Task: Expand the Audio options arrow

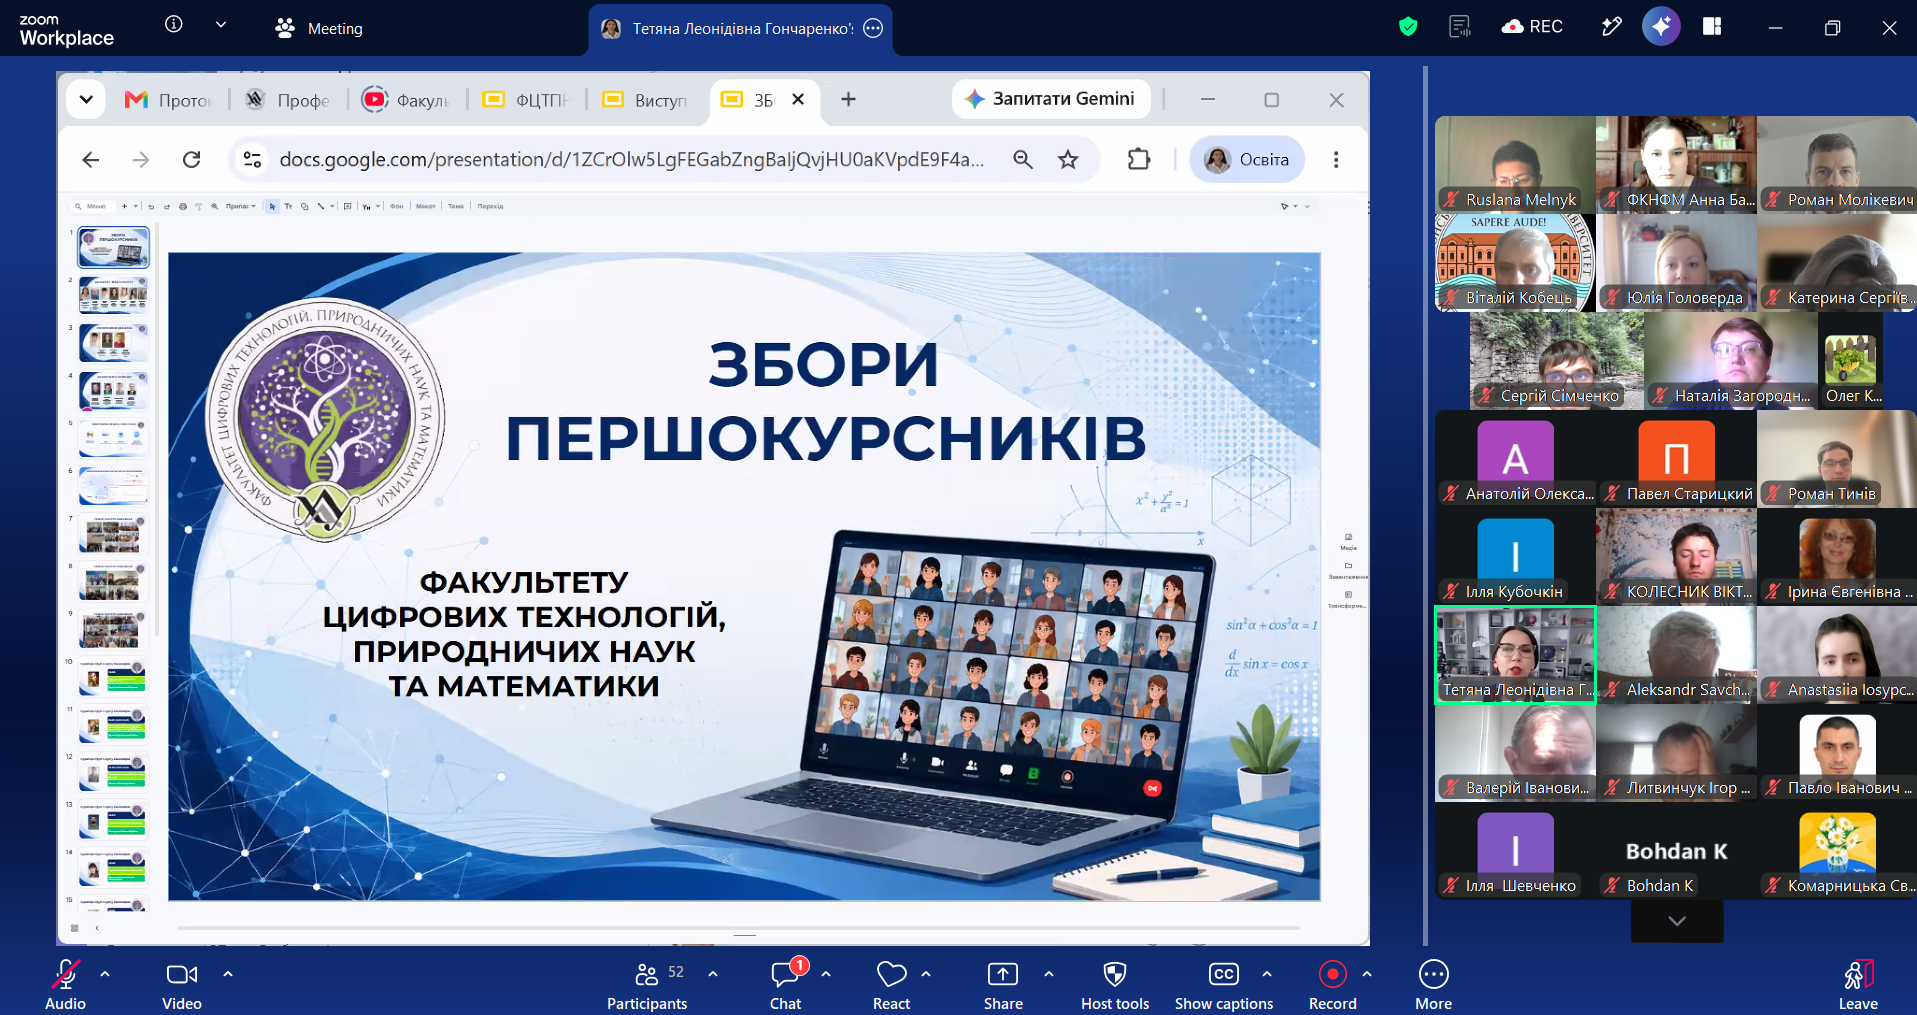Action: [105, 973]
